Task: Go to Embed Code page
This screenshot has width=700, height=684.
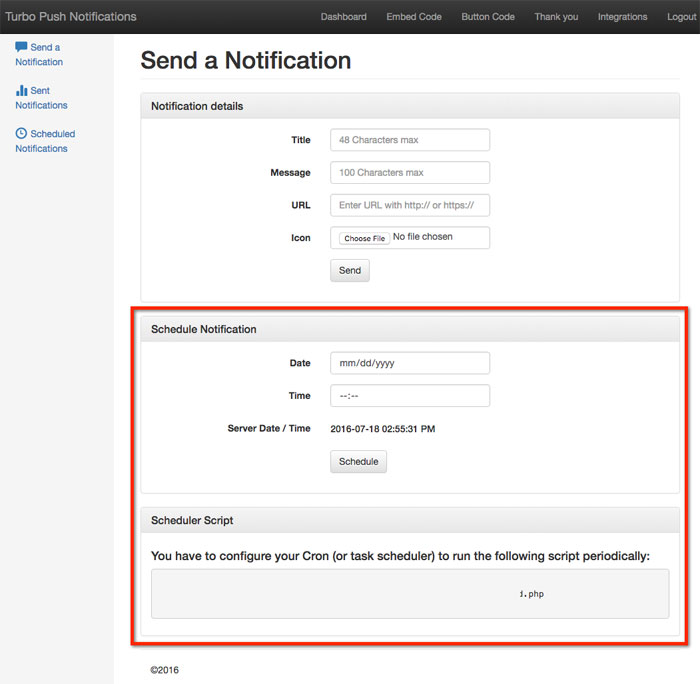Action: tap(414, 17)
